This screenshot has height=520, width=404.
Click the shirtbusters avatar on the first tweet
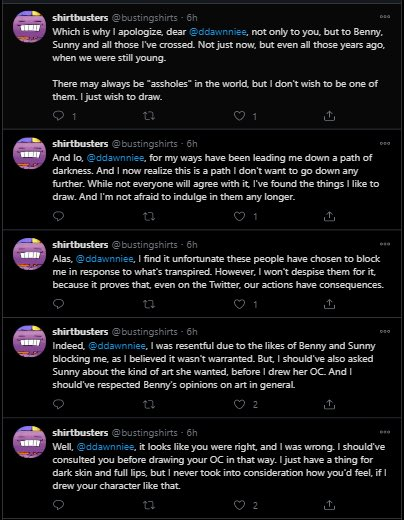pyautogui.click(x=29, y=26)
